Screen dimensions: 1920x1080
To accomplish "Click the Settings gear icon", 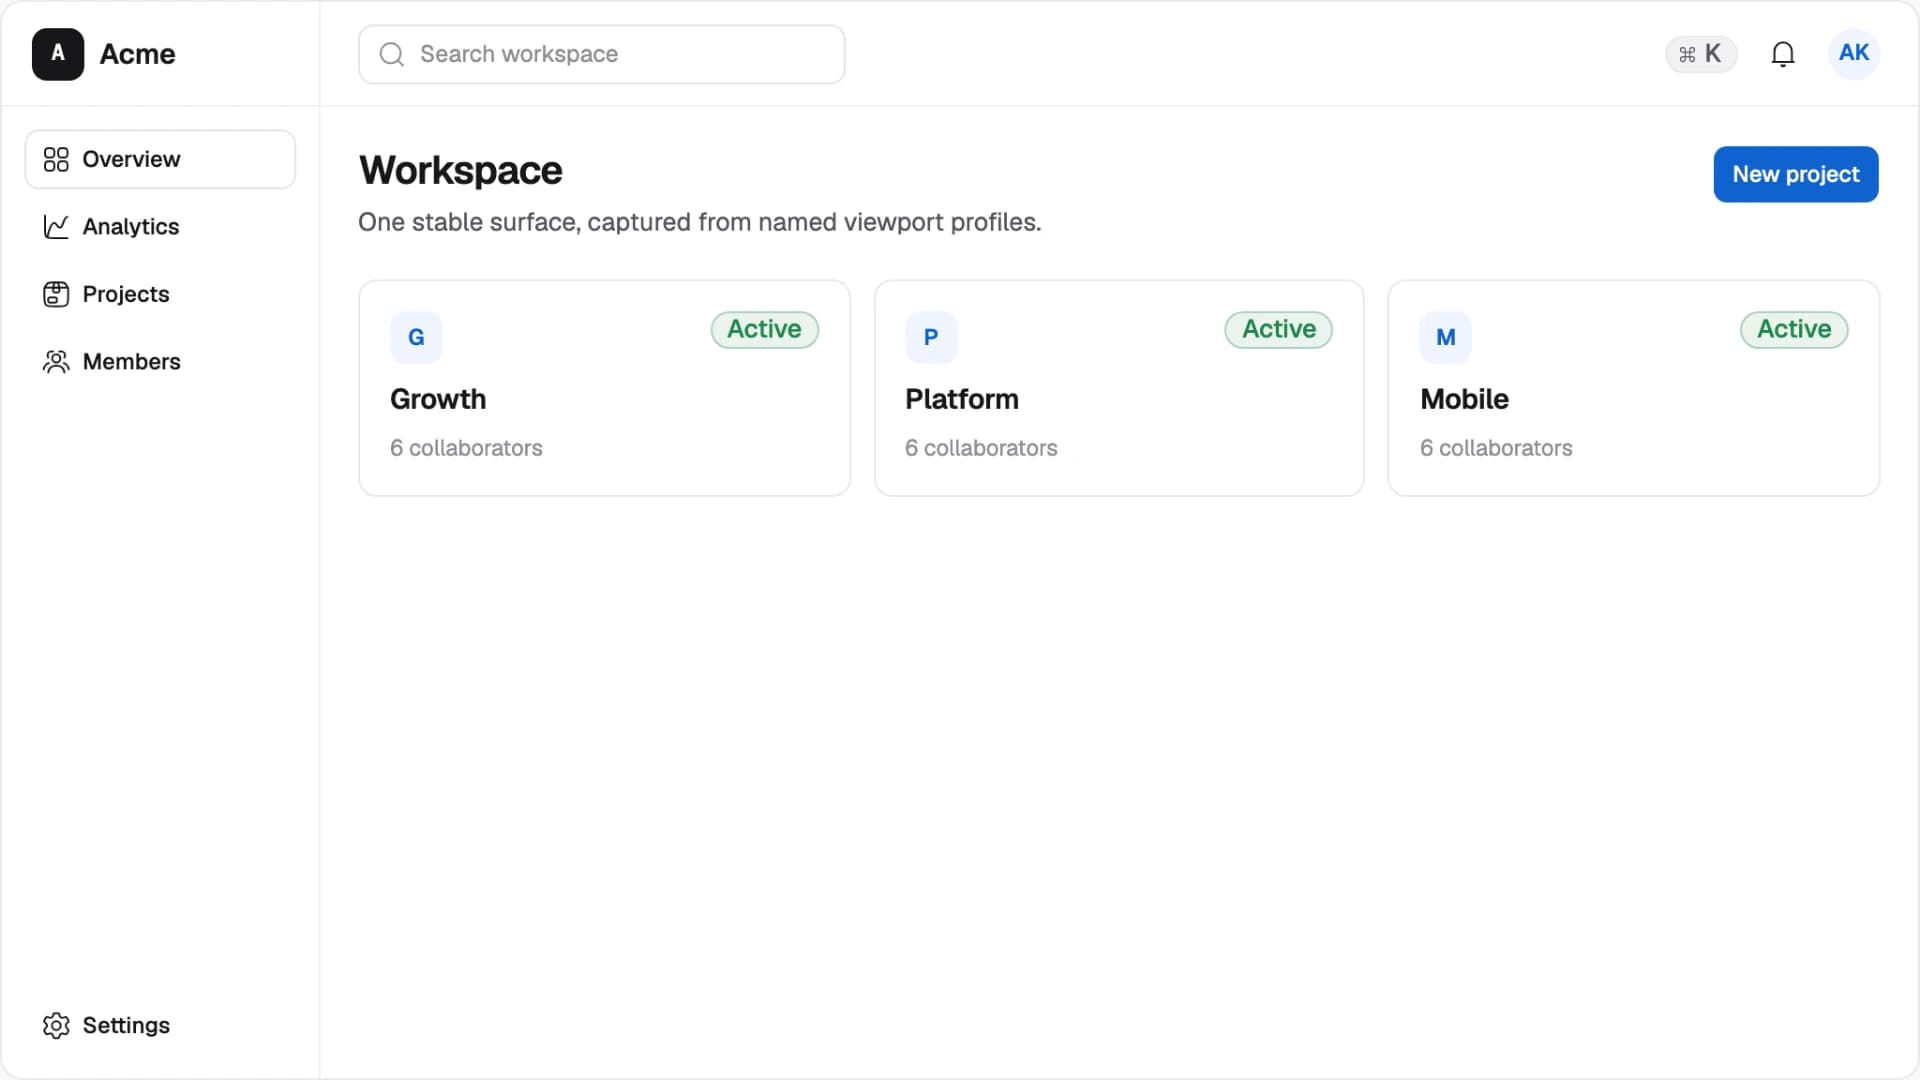I will 56,1025.
